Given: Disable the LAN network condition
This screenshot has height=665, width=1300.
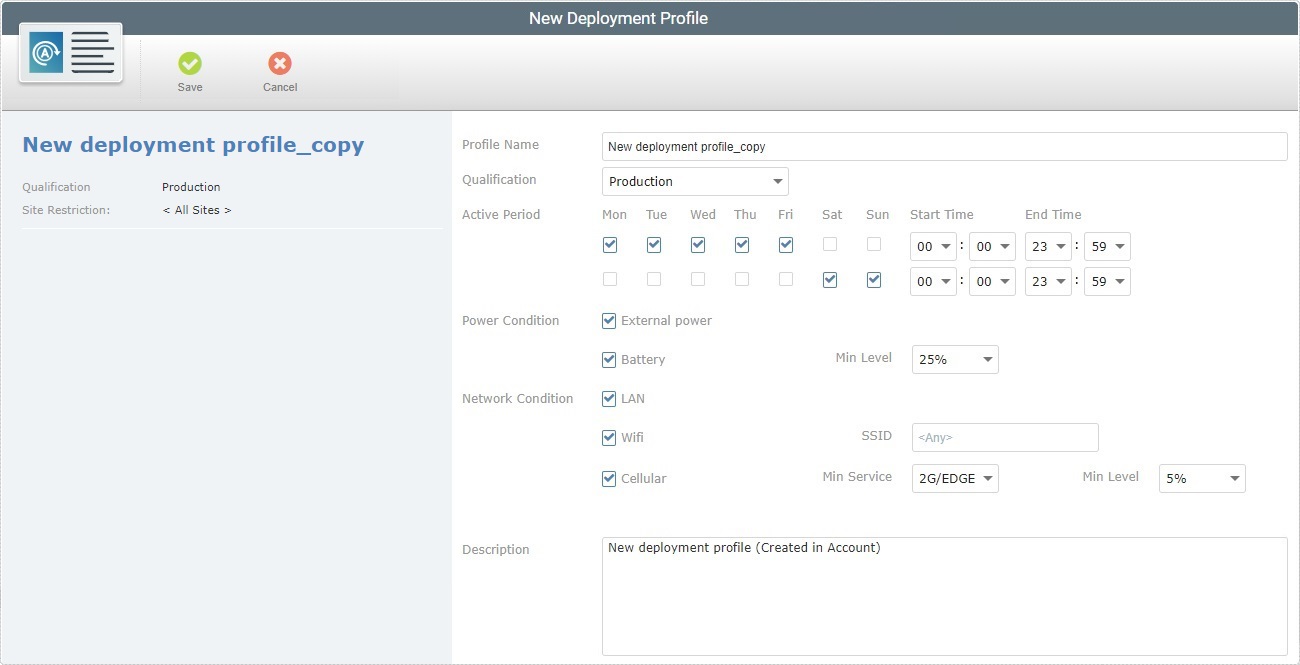Looking at the screenshot, I should click(x=608, y=398).
